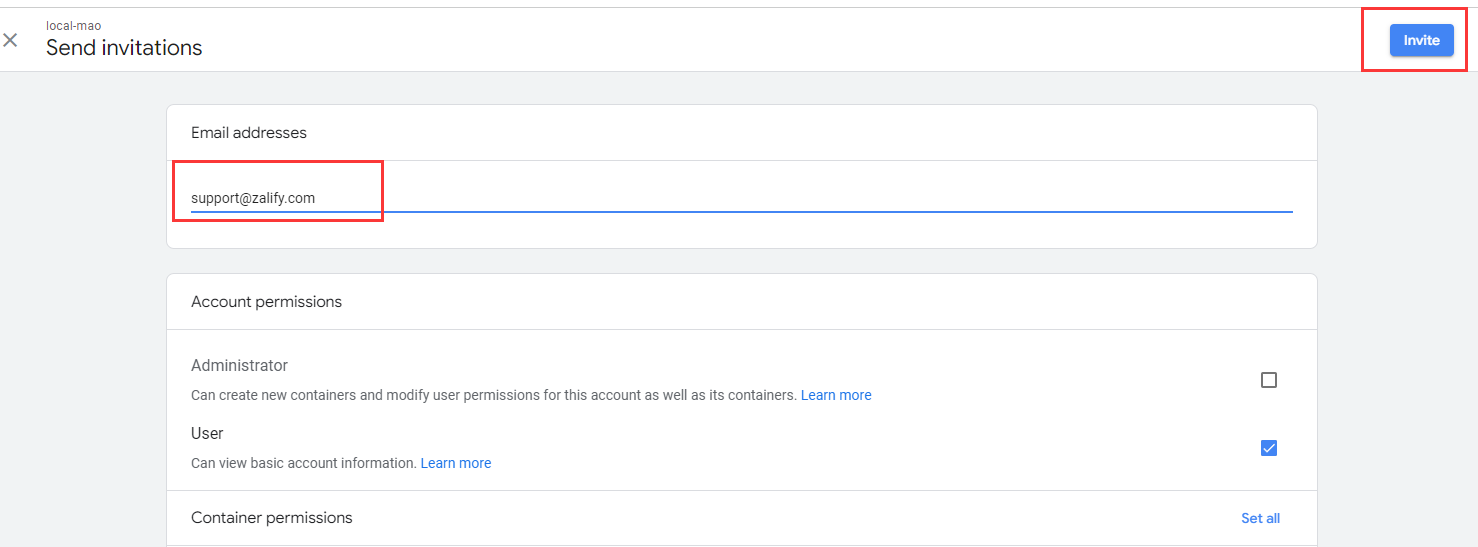The image size is (1478, 547).
Task: Click the User description 'Can view basic account information'
Action: click(x=303, y=463)
